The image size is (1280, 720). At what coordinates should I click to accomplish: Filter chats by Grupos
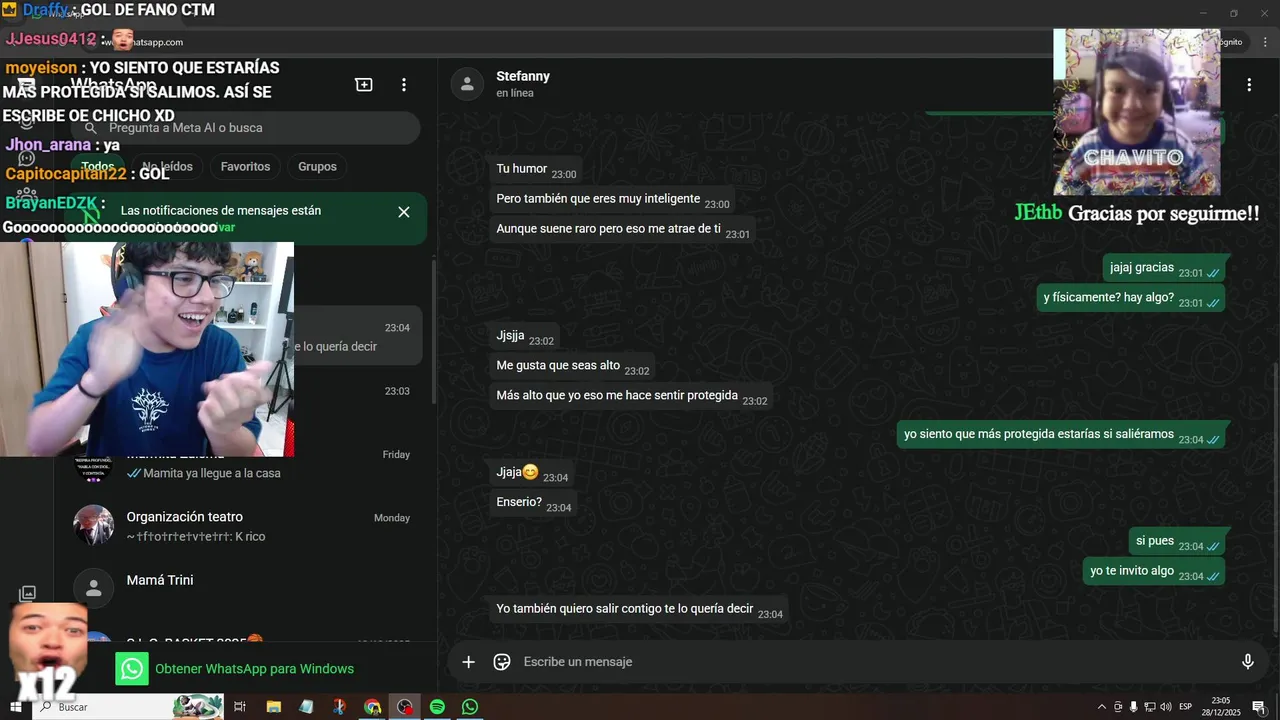coord(317,167)
